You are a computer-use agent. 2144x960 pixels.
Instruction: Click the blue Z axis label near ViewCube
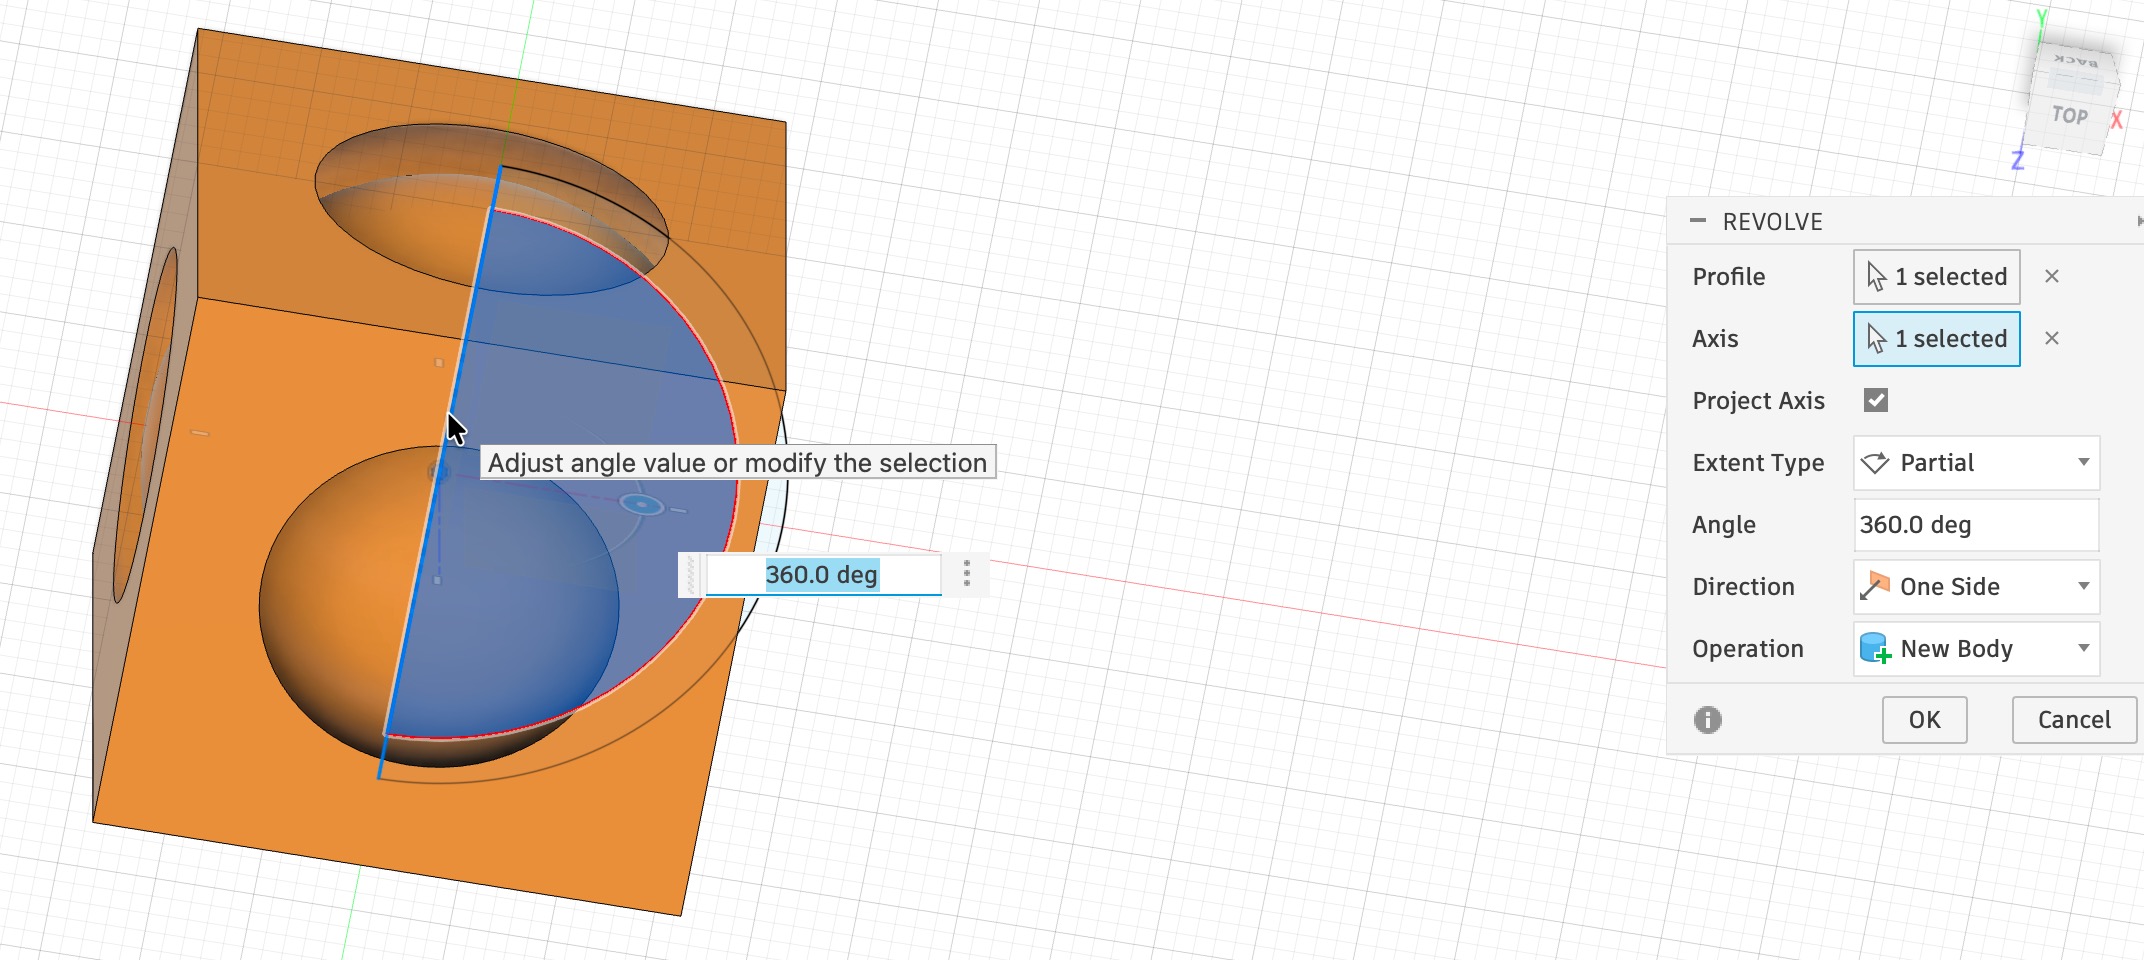[2018, 160]
